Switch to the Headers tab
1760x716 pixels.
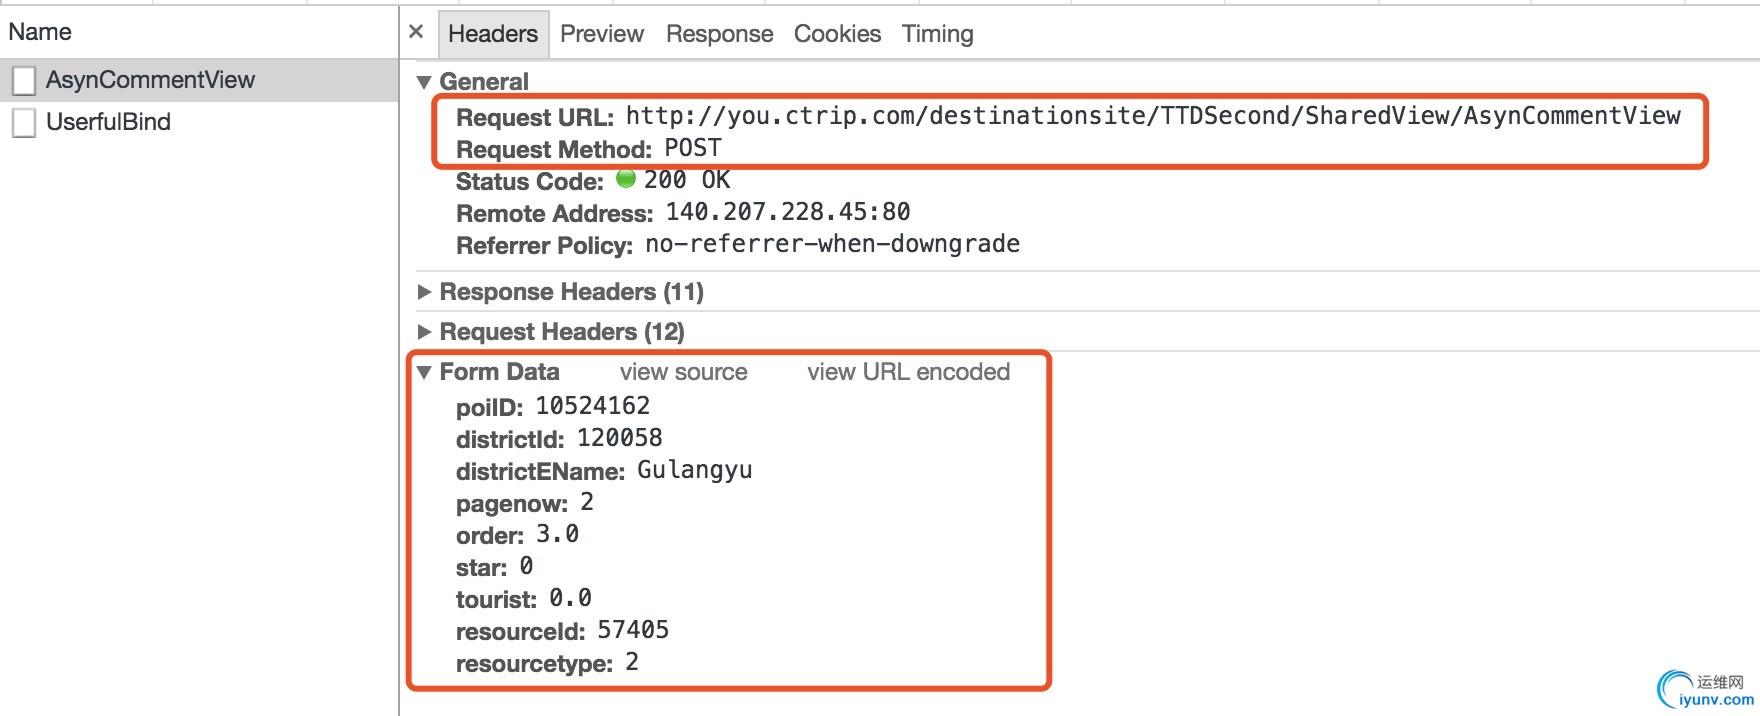pos(492,34)
